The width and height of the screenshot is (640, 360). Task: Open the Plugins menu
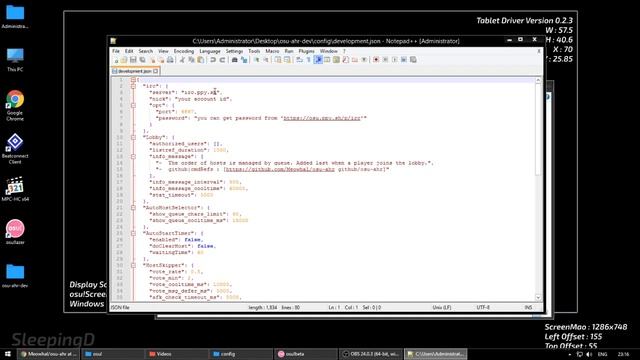tap(307, 51)
